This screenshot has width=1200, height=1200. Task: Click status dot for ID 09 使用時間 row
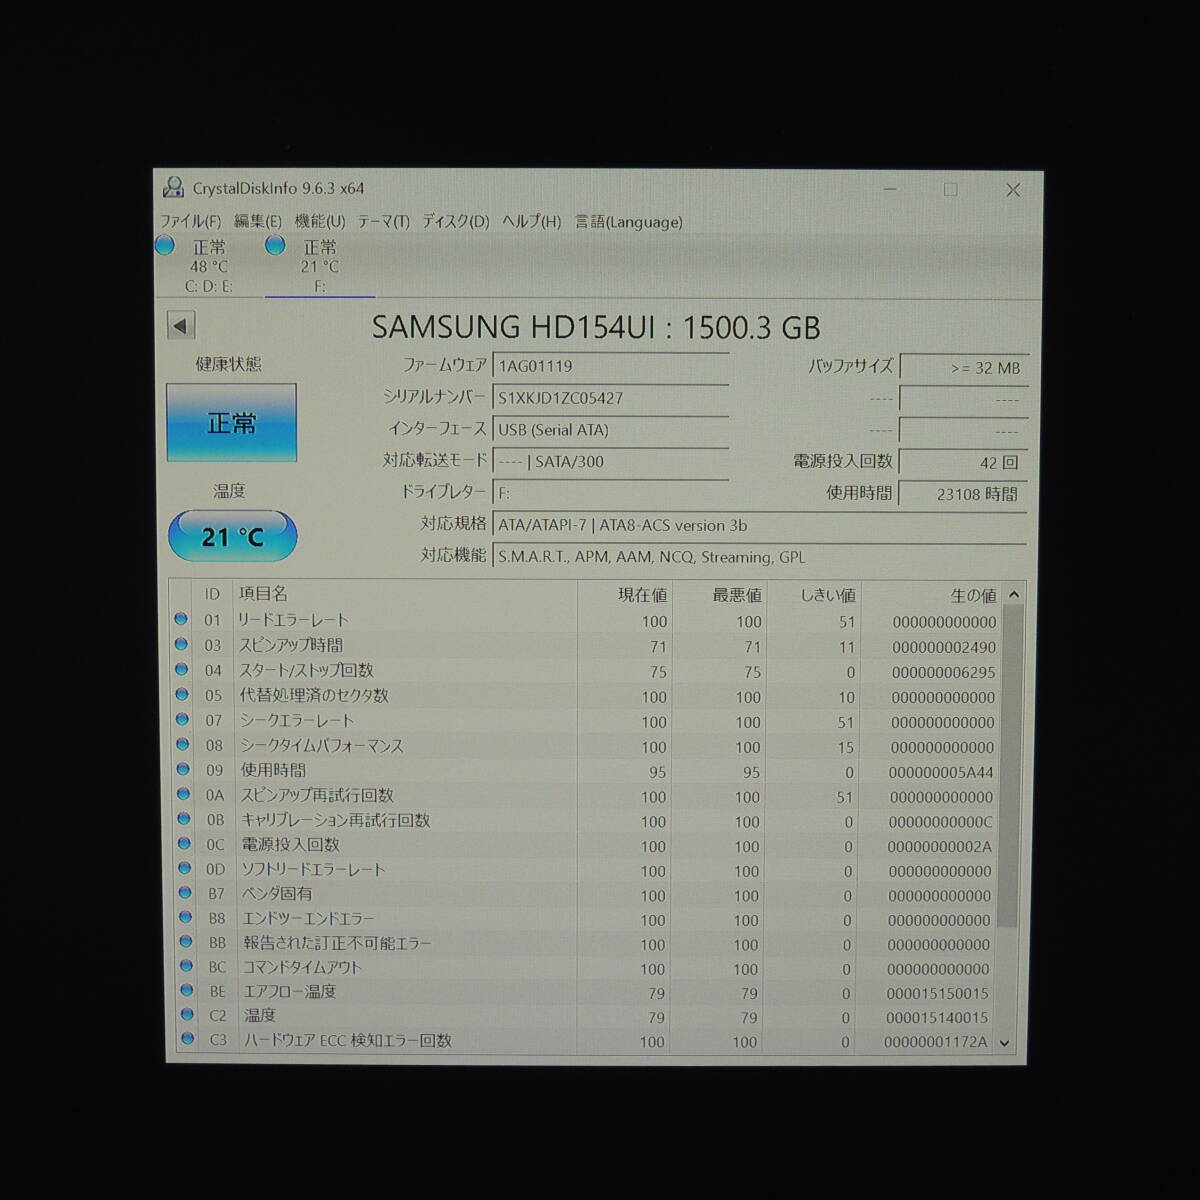[x=183, y=769]
